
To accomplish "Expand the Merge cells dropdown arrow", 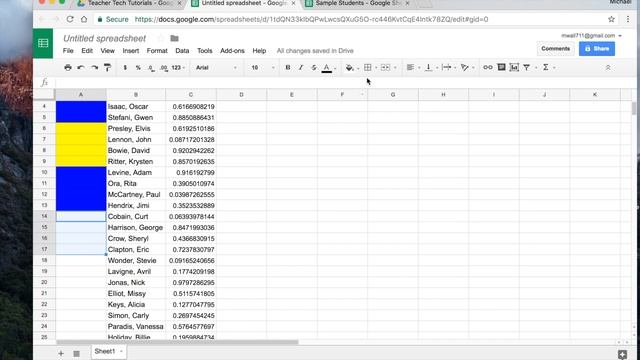I will 395,68.
